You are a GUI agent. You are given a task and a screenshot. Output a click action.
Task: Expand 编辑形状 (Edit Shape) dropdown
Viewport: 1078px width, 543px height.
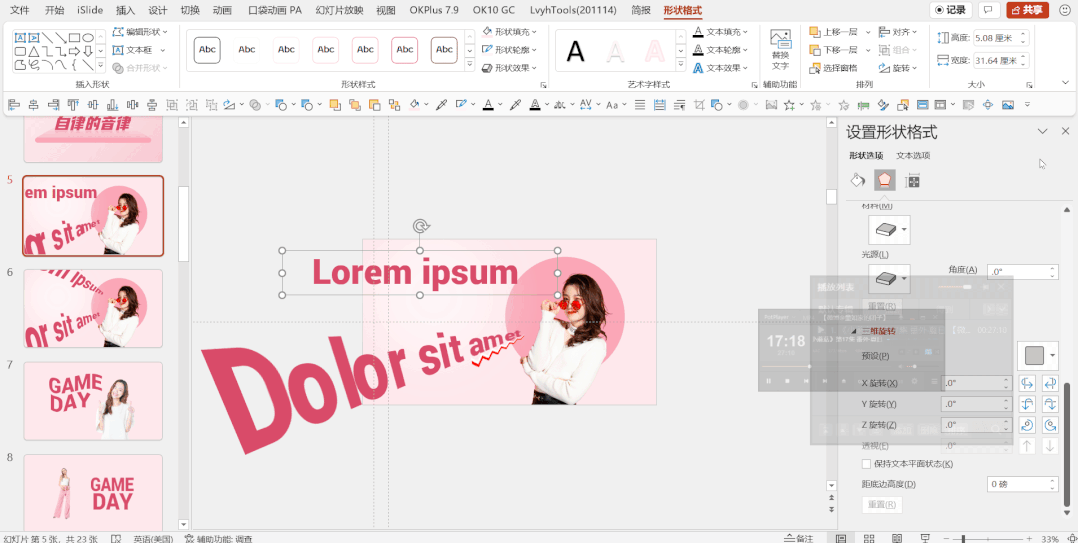click(140, 32)
